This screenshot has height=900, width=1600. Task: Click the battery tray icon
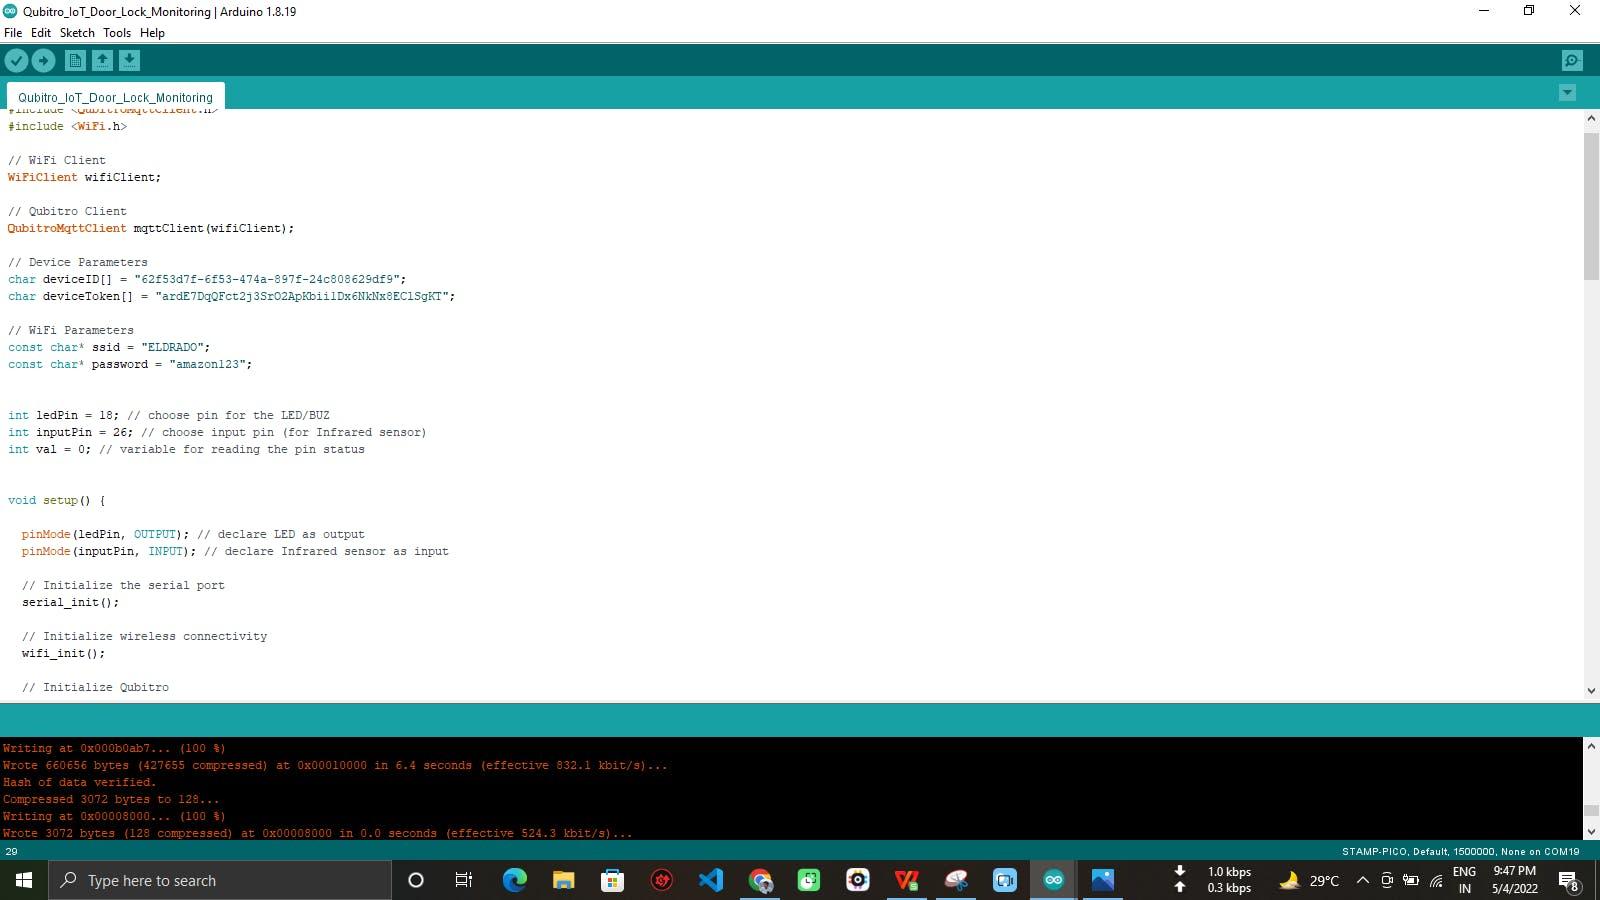tap(1411, 880)
